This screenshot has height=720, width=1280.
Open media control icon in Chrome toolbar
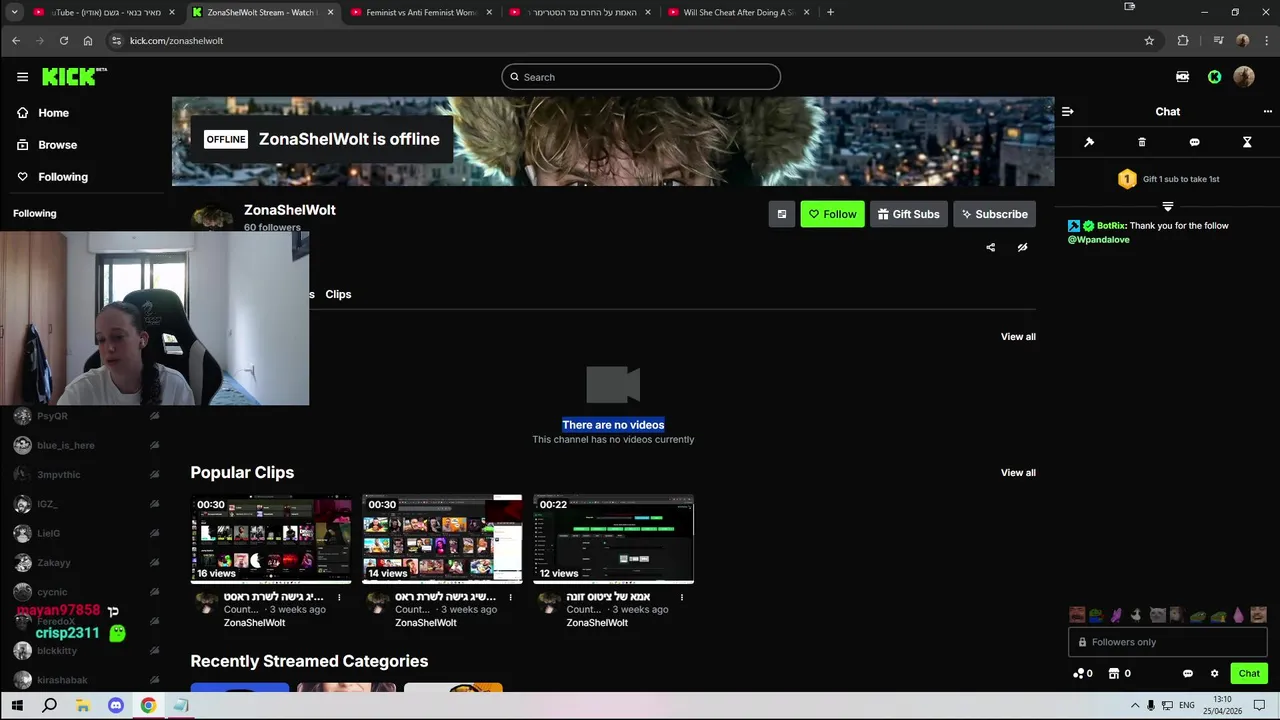point(1218,41)
